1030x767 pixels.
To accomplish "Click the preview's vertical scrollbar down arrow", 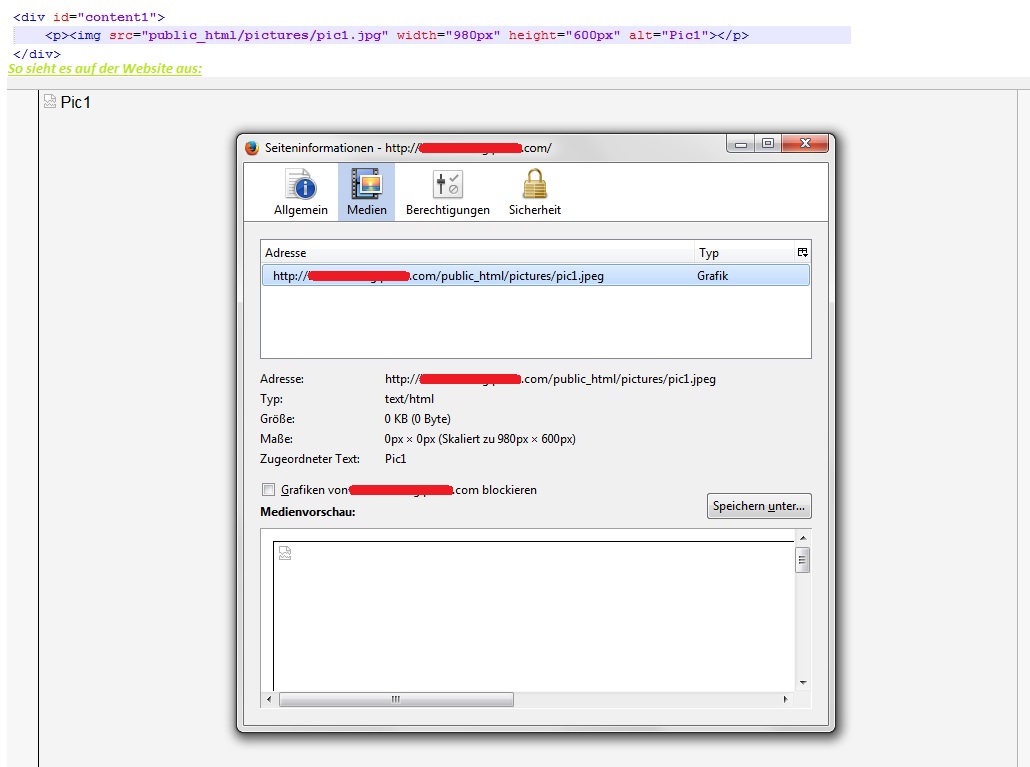I will (802, 682).
